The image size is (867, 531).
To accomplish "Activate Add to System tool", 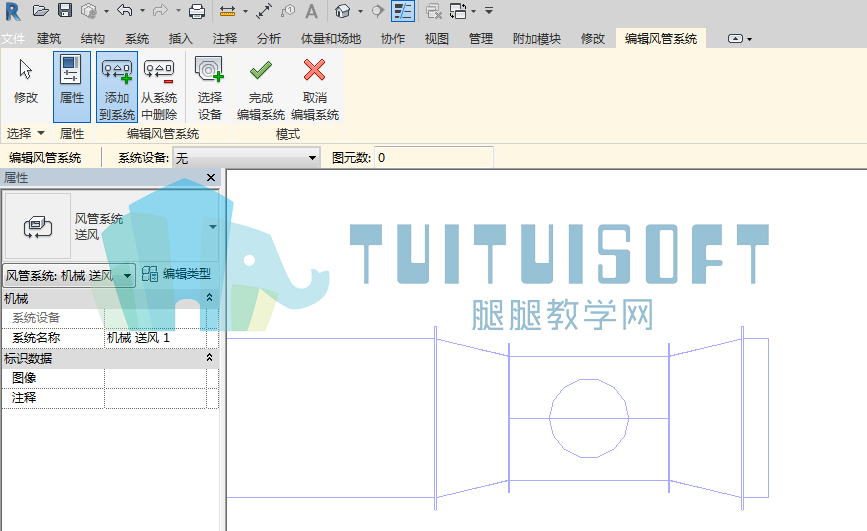I will coord(117,86).
